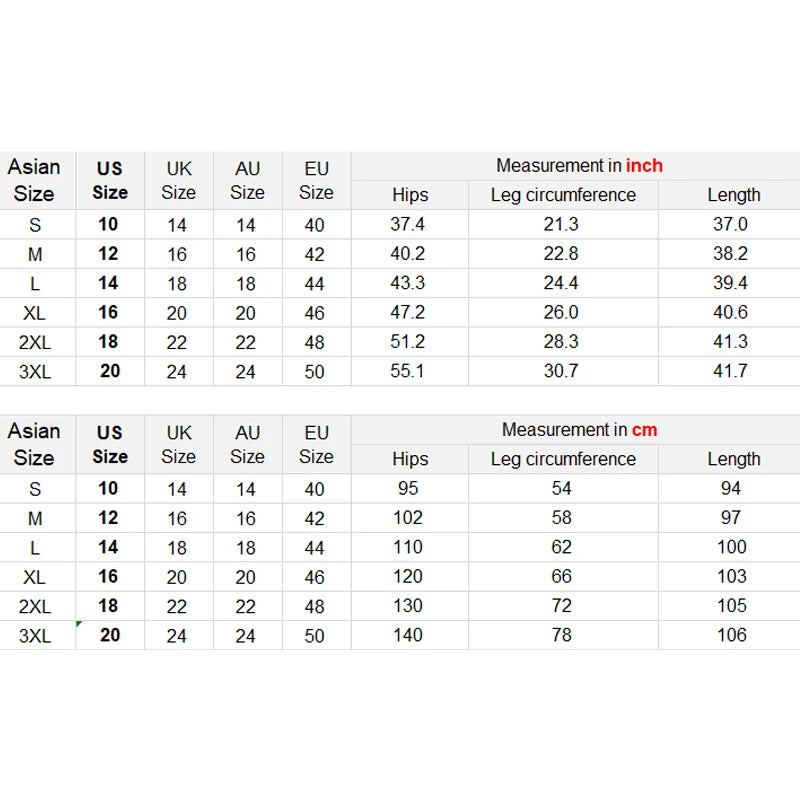The width and height of the screenshot is (800, 800).
Task: Click the 54 leg circumference cell
Action: coord(562,489)
